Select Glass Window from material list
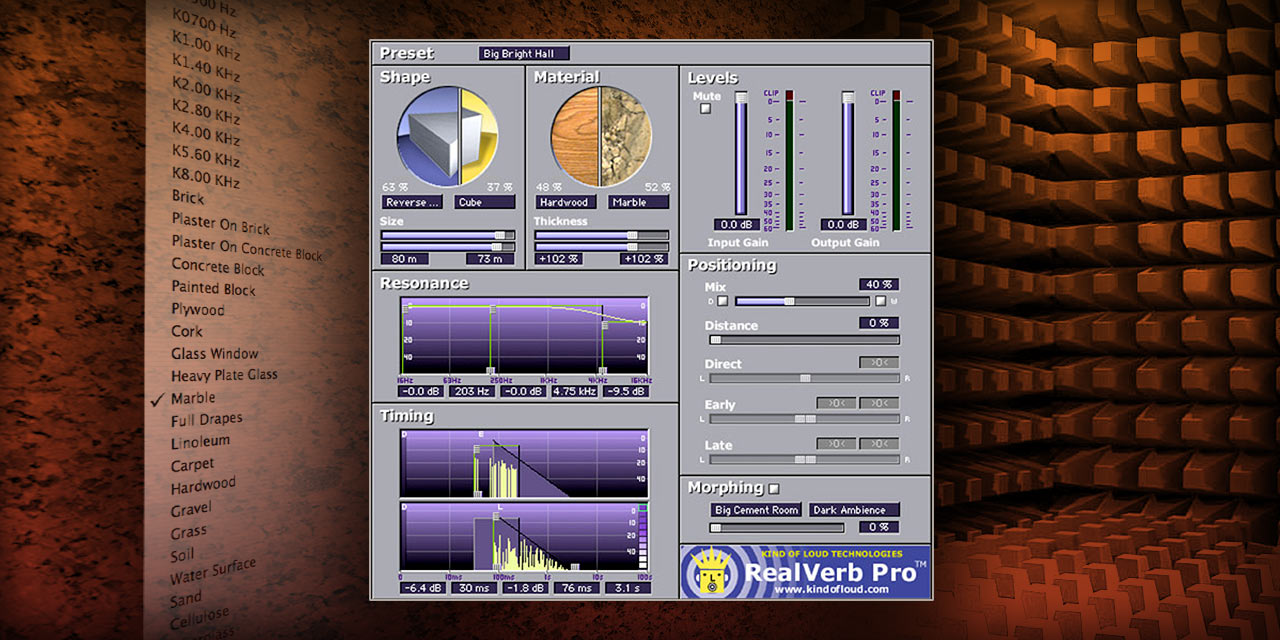Image resolution: width=1280 pixels, height=640 pixels. 214,354
